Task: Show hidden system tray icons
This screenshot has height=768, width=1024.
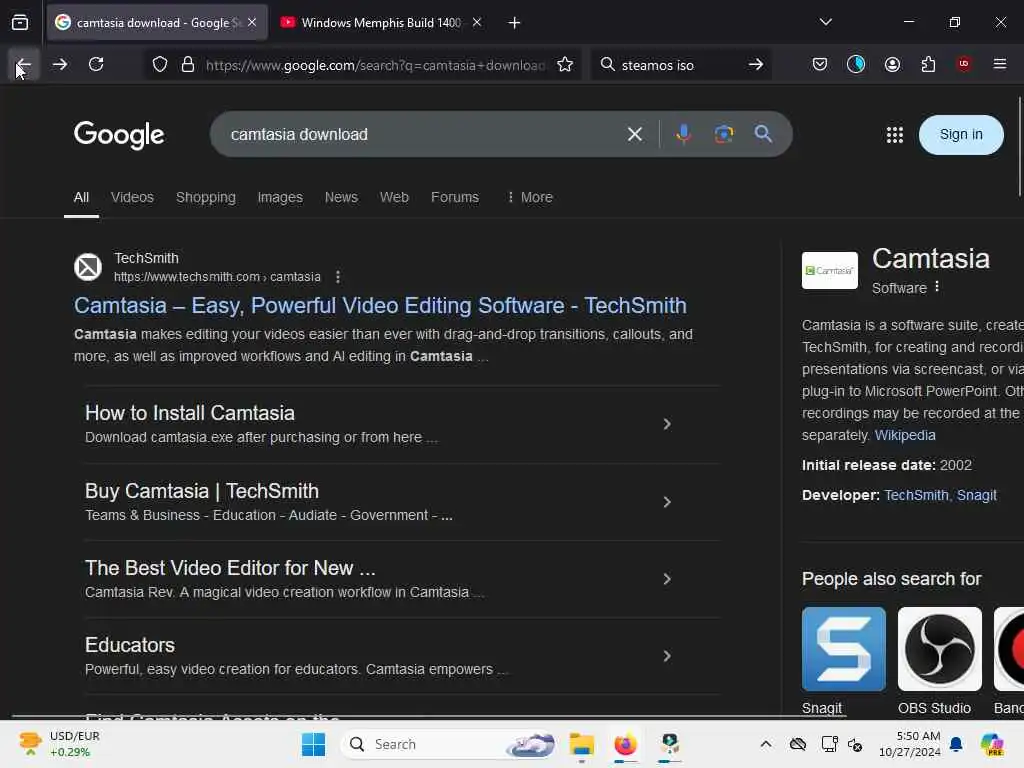Action: 765,744
